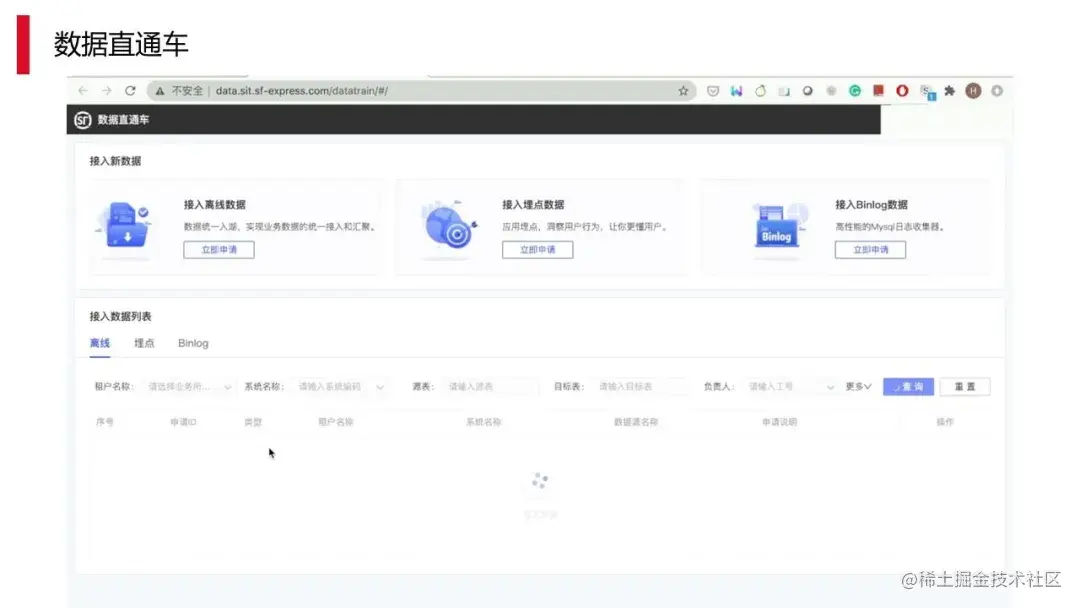Bookmark page with star icon
Screen dimensions: 1080x608
pyautogui.click(x=683, y=91)
